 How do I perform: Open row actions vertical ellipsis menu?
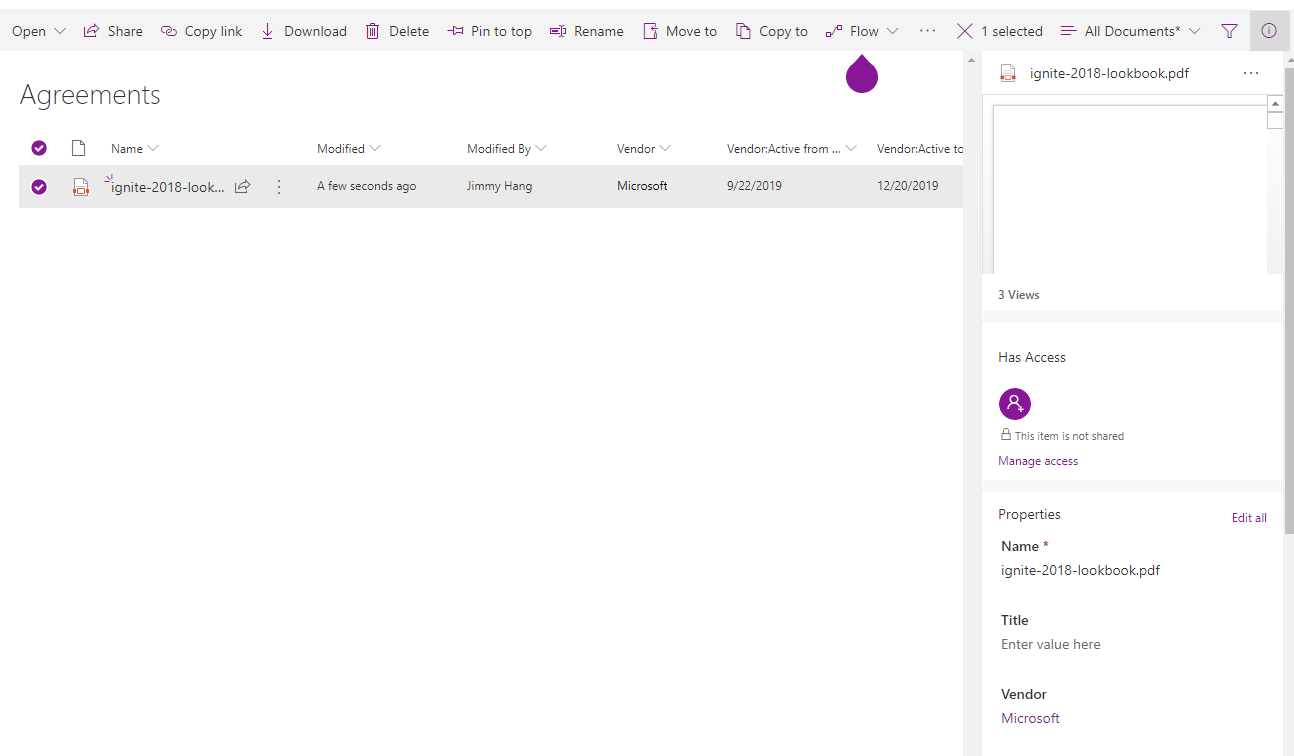[x=279, y=187]
